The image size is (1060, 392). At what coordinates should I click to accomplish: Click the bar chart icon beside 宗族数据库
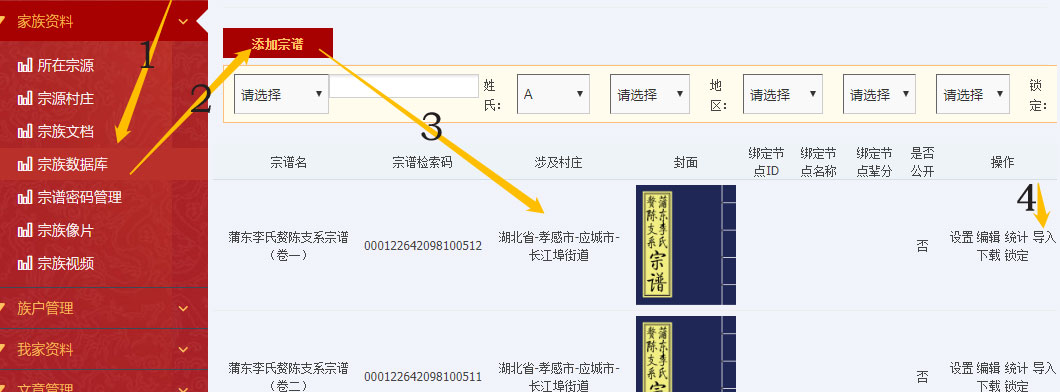click(25, 164)
